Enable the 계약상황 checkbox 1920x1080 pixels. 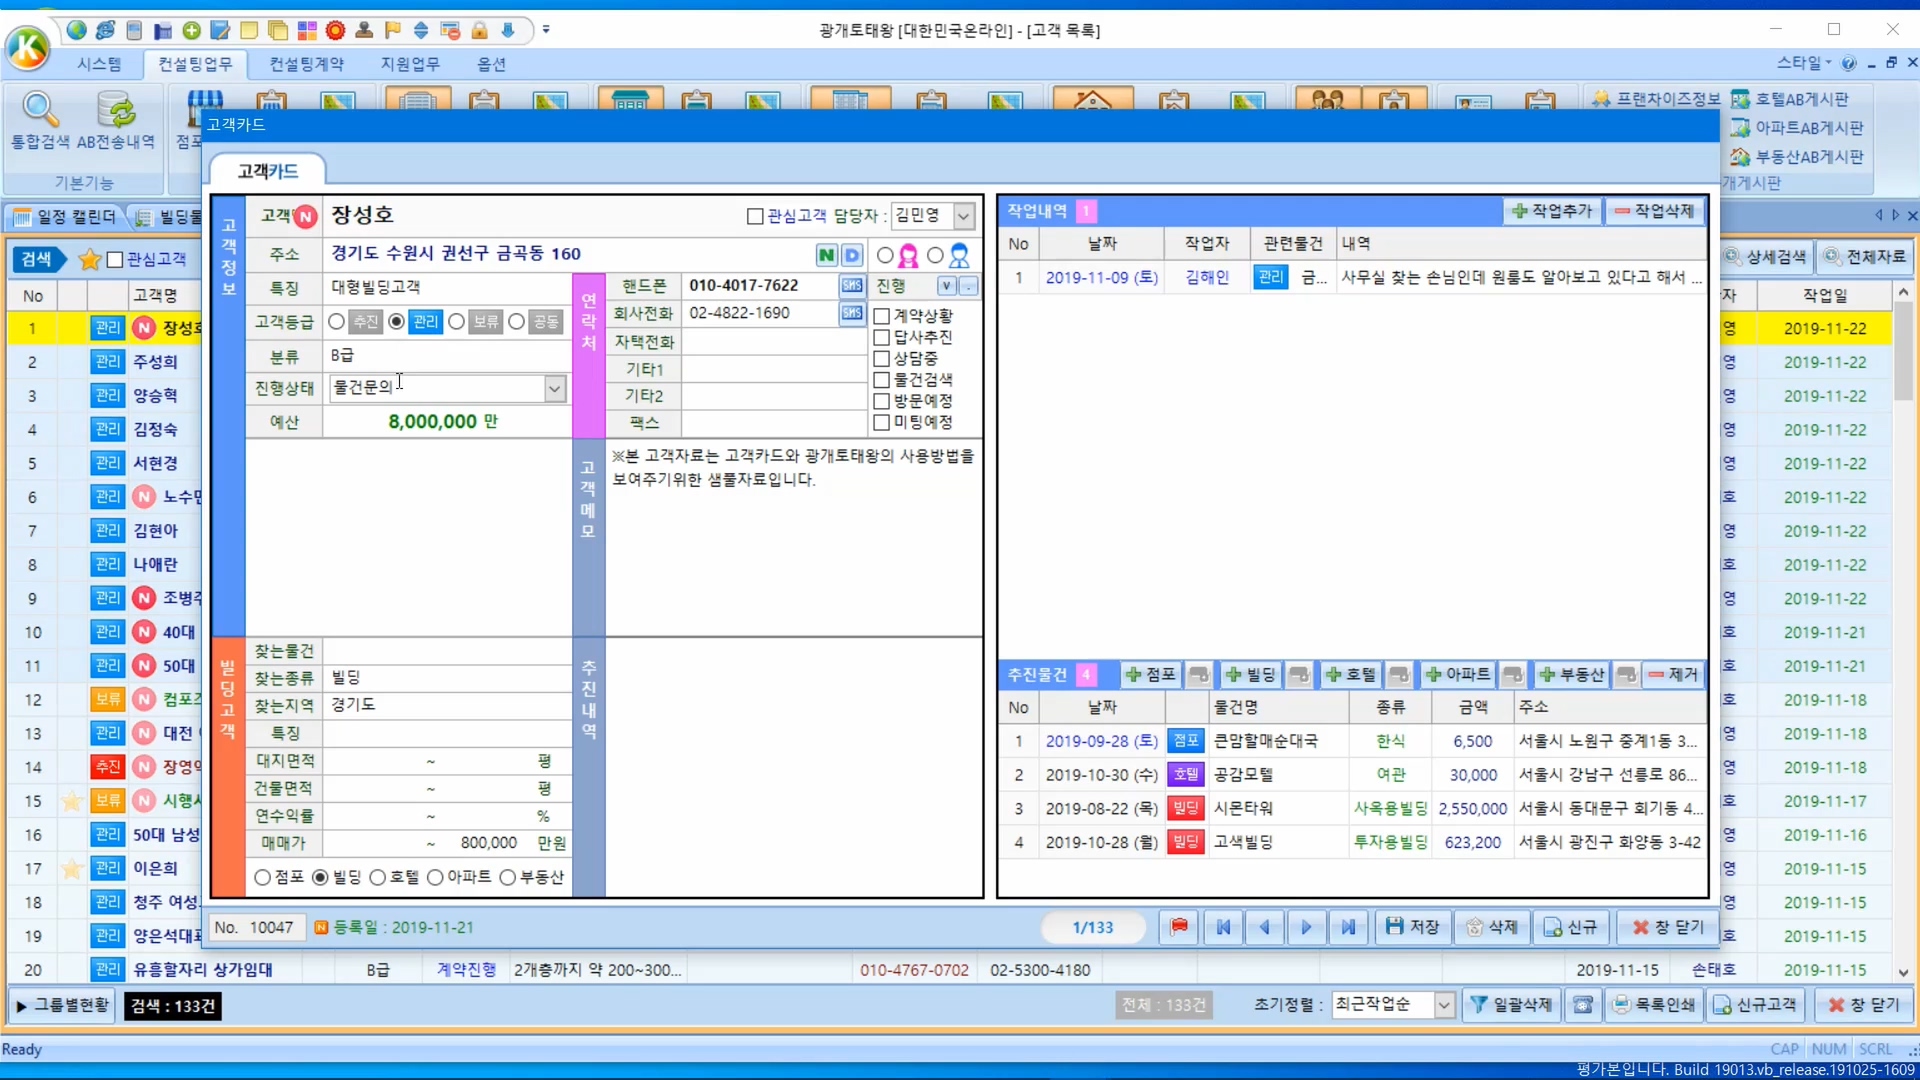[882, 316]
